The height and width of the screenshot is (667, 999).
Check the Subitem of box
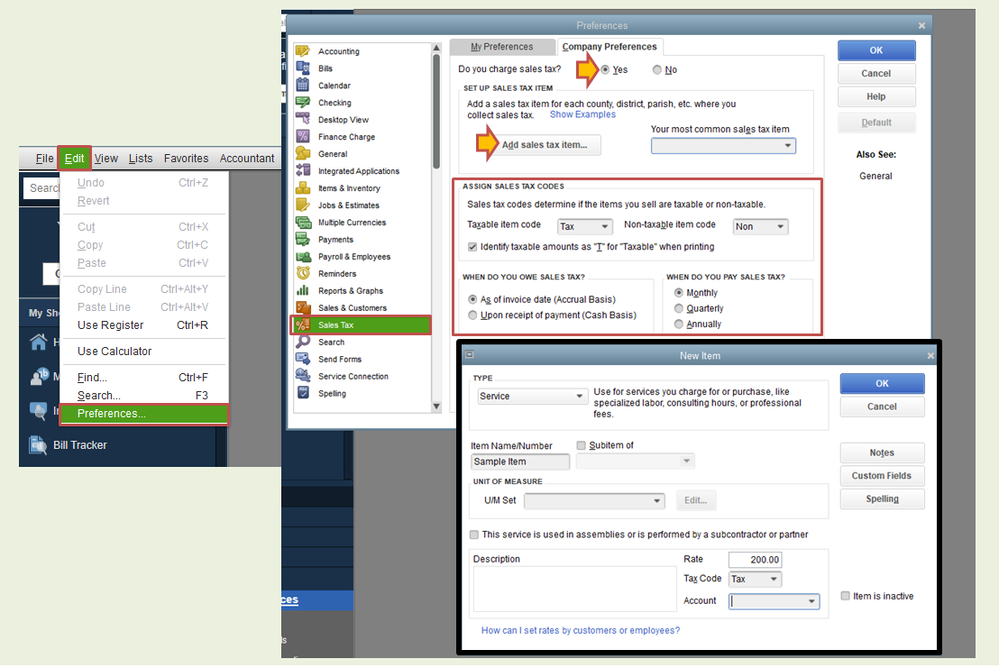[581, 445]
